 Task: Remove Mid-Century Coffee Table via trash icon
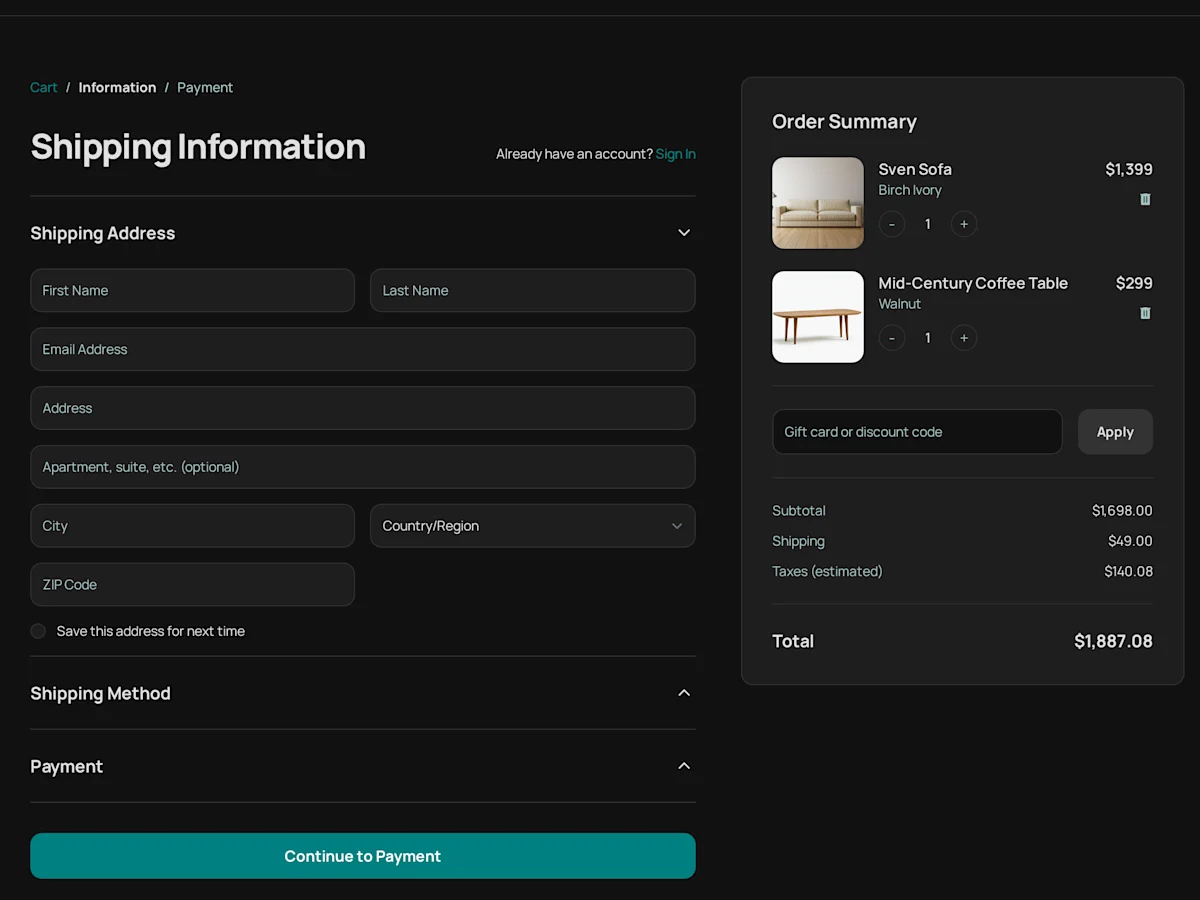pos(1145,313)
